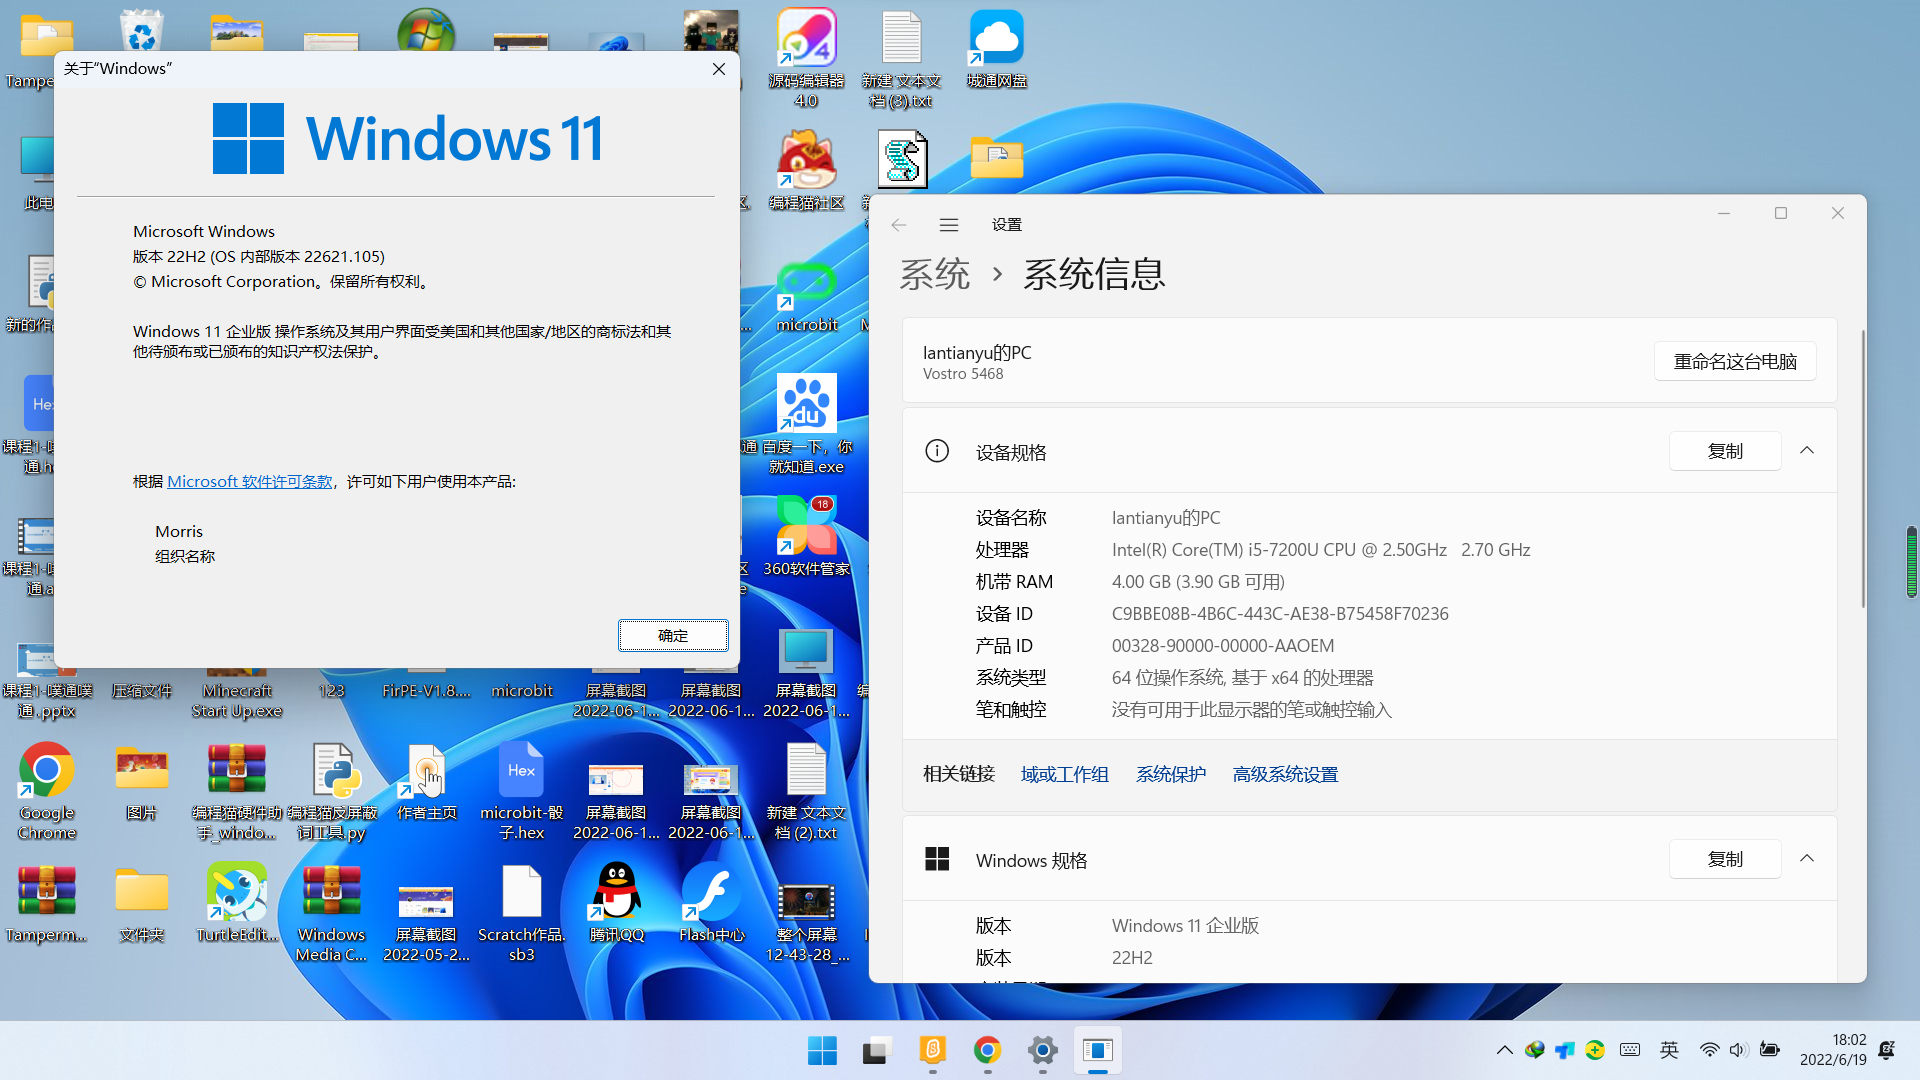Click the Windows 11 企业版 edition value
1920x1080 pixels.
pyautogui.click(x=1185, y=926)
